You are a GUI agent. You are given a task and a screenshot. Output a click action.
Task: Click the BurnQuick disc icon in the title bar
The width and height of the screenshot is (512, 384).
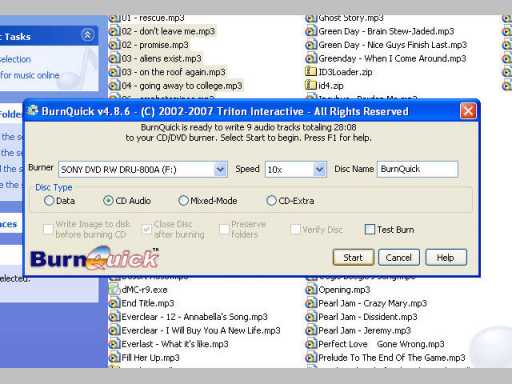(x=33, y=111)
